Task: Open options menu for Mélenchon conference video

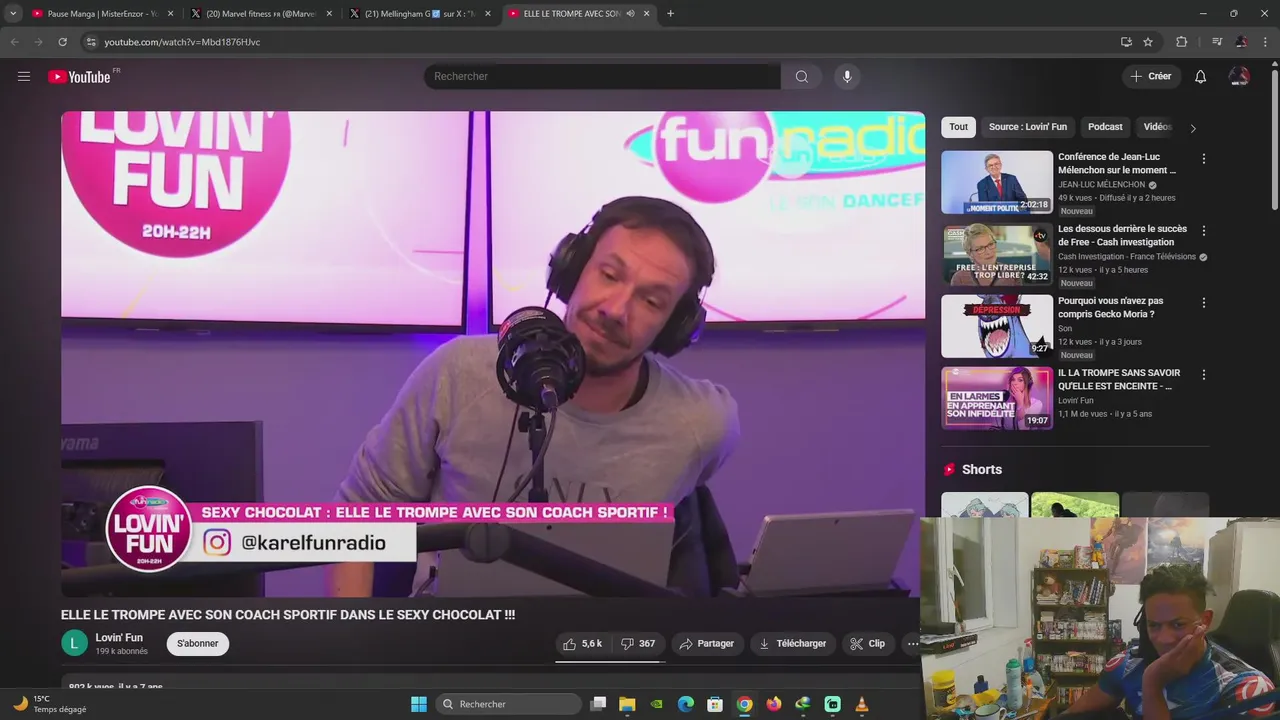Action: pyautogui.click(x=1203, y=159)
